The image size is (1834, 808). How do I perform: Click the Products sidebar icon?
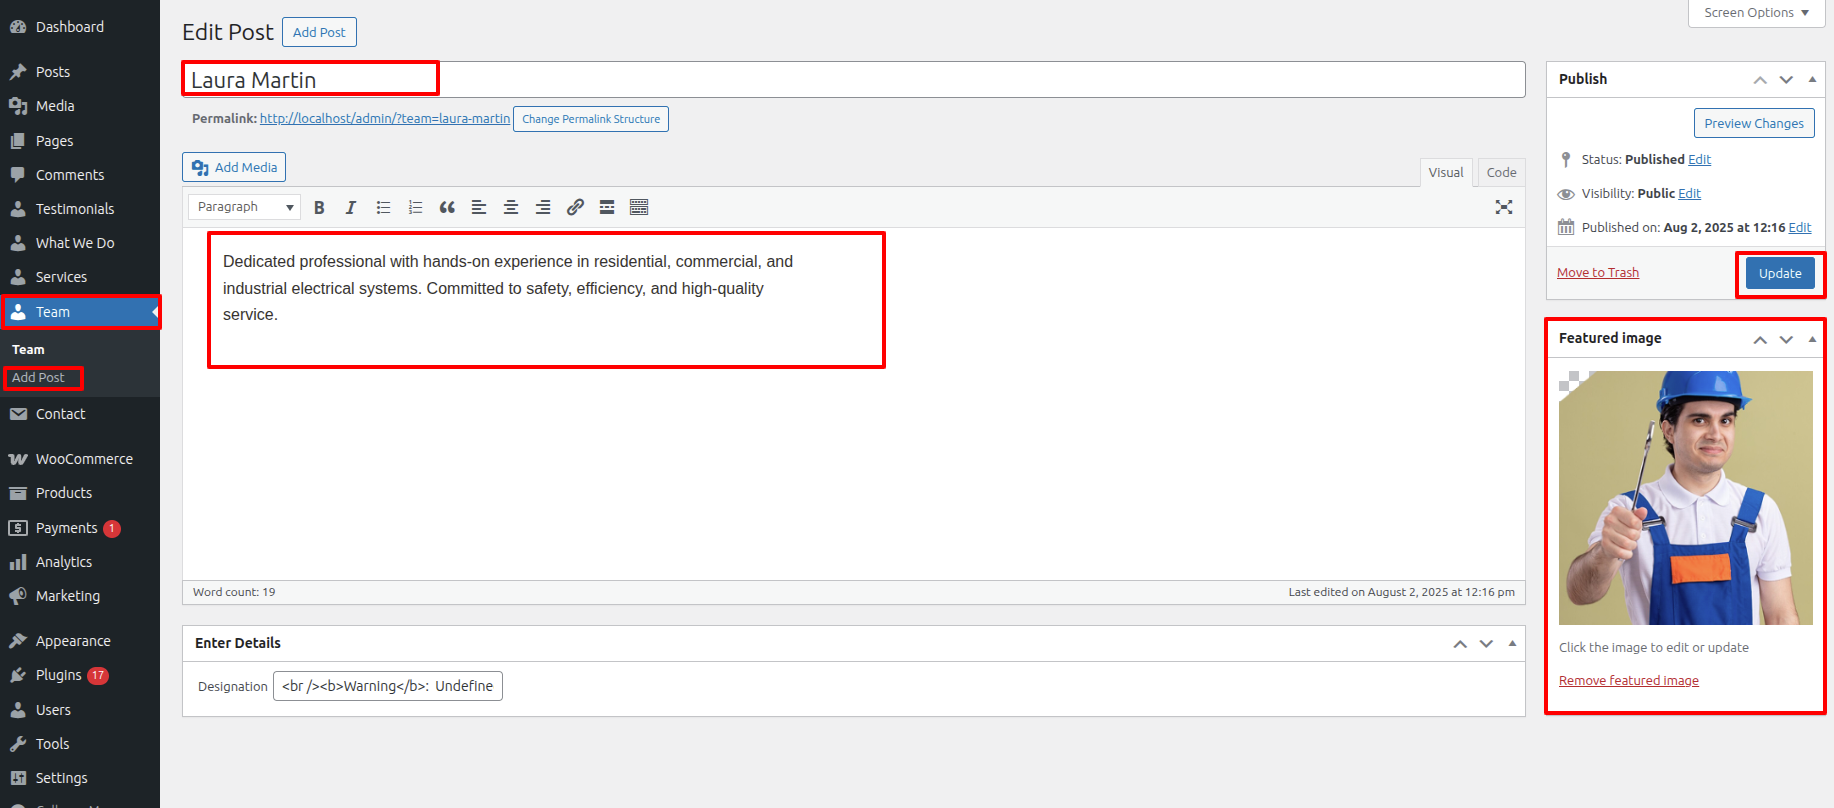pyautogui.click(x=18, y=493)
